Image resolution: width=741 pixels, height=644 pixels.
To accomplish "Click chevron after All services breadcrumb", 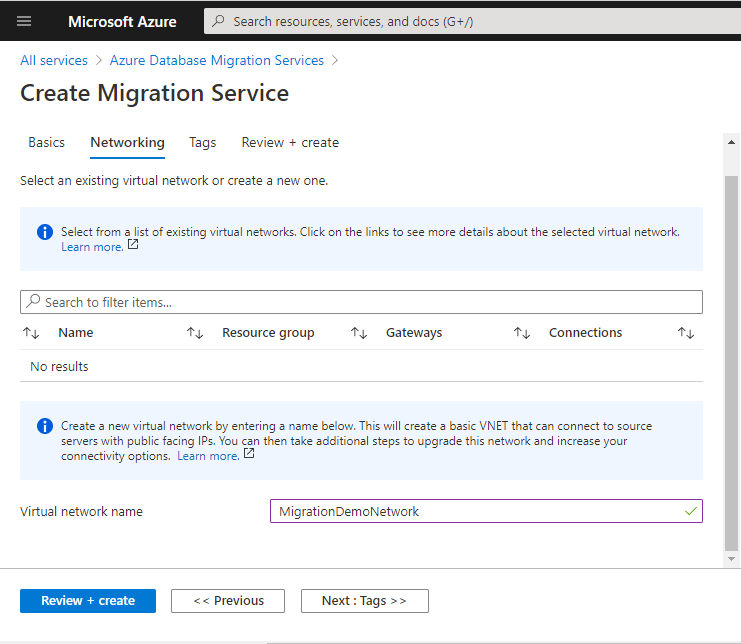I will (99, 60).
